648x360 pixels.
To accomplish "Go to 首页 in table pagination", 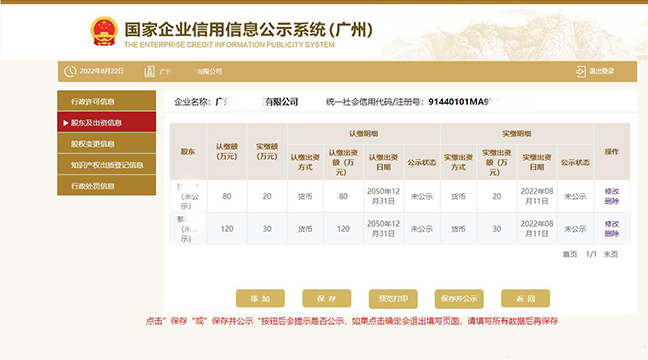I will pos(570,254).
